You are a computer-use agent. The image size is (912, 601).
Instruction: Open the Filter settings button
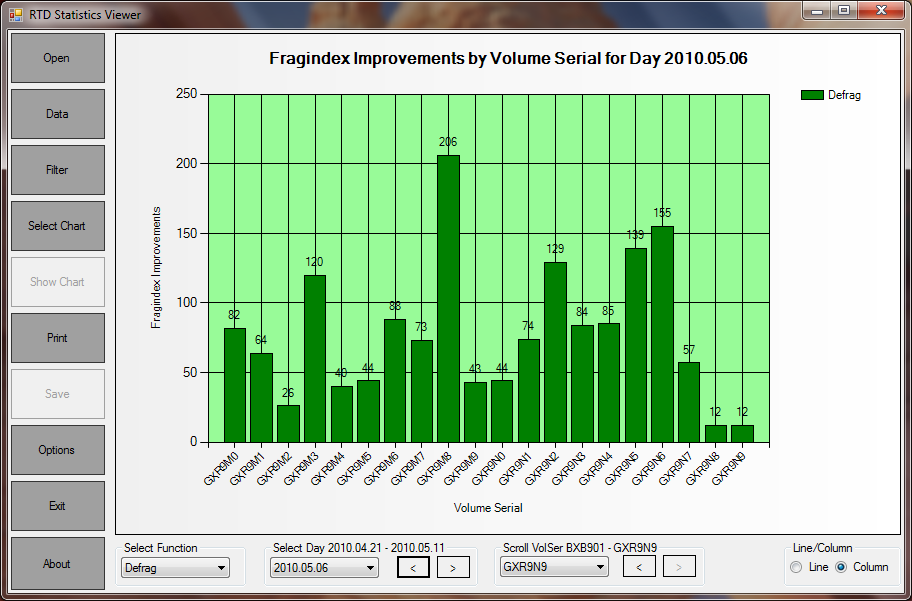click(57, 170)
